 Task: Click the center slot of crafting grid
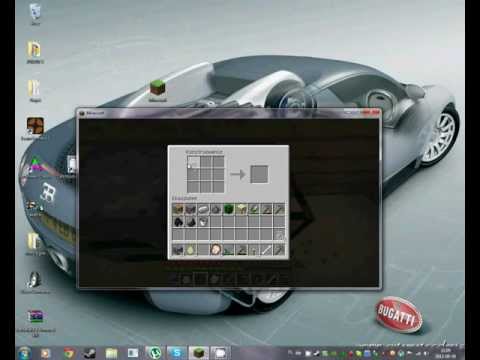206,174
